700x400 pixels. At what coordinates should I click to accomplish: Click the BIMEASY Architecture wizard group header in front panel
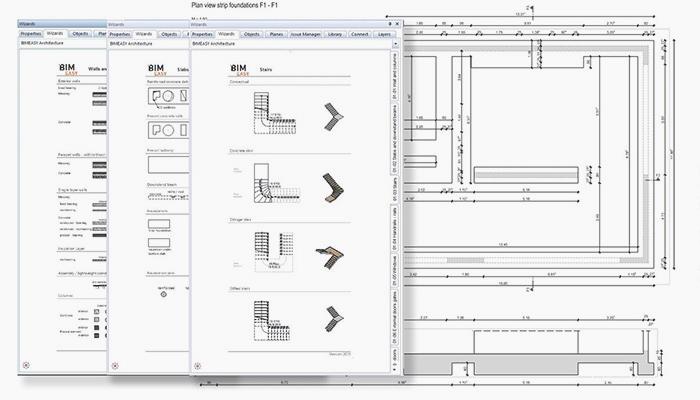215,44
